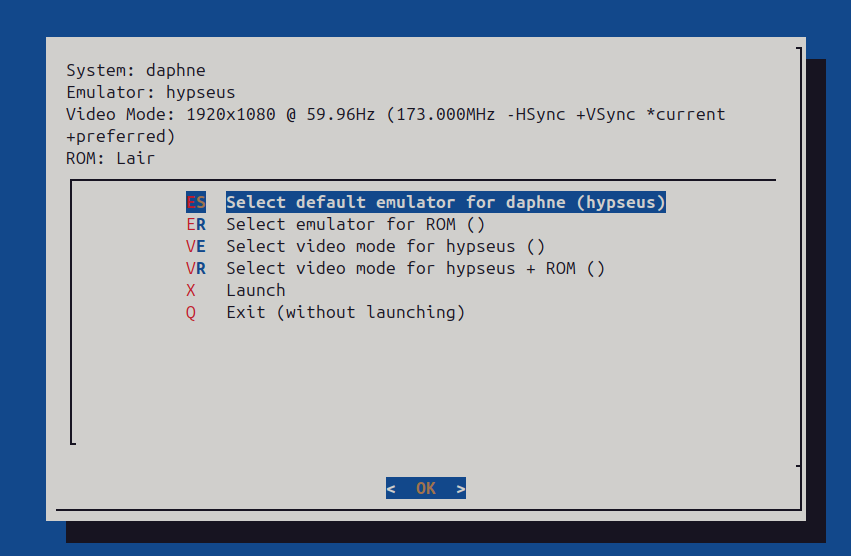The height and width of the screenshot is (556, 851).
Task: Open 'Select video mode for hypseus ()'
Action: 385,247
